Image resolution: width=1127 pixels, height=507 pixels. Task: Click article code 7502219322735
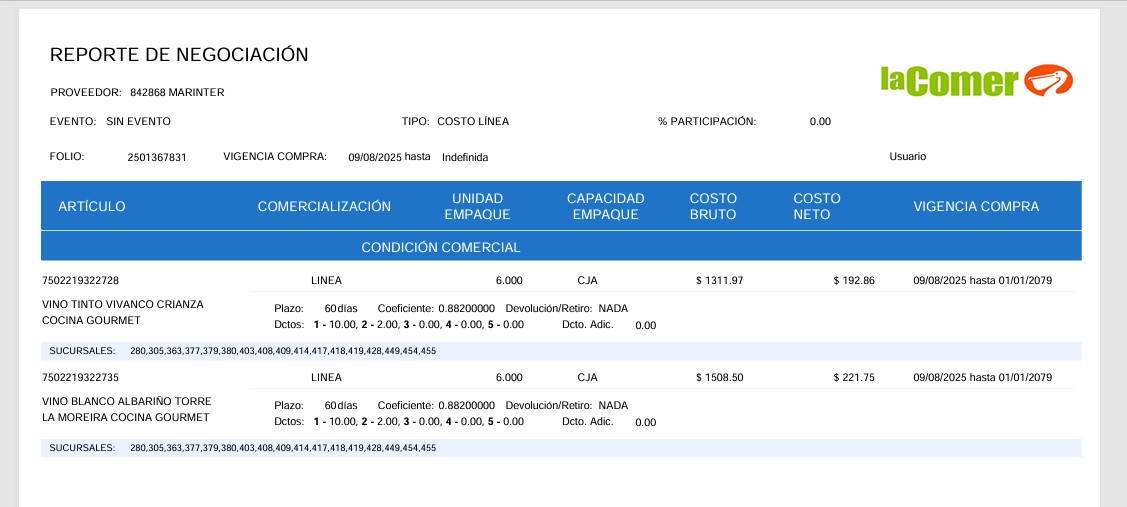click(x=81, y=378)
